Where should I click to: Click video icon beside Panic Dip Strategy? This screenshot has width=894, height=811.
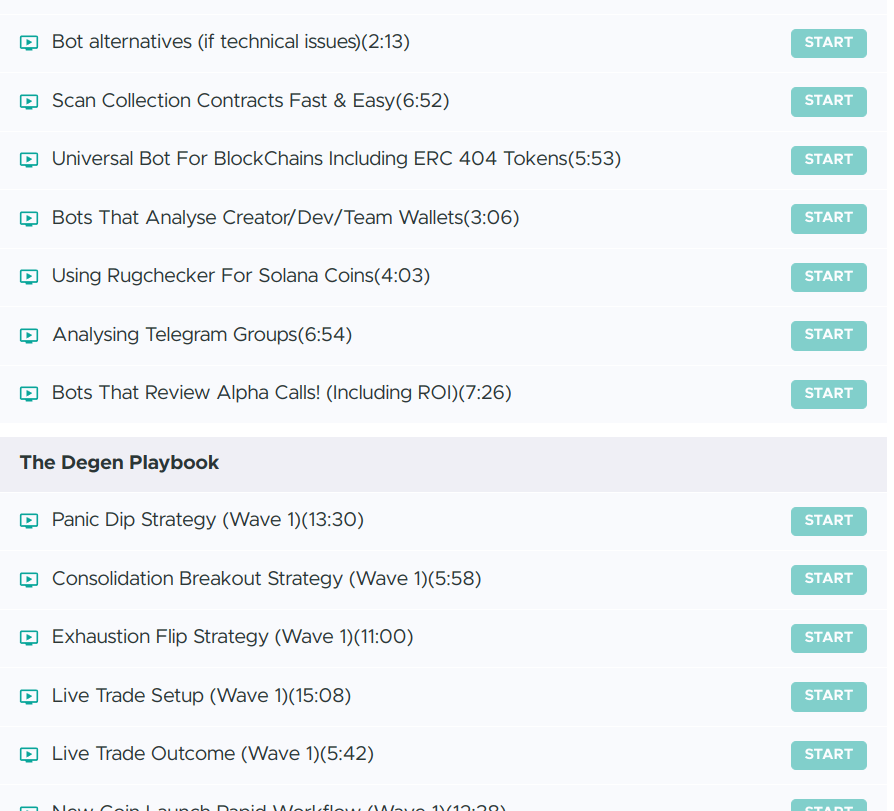29,520
